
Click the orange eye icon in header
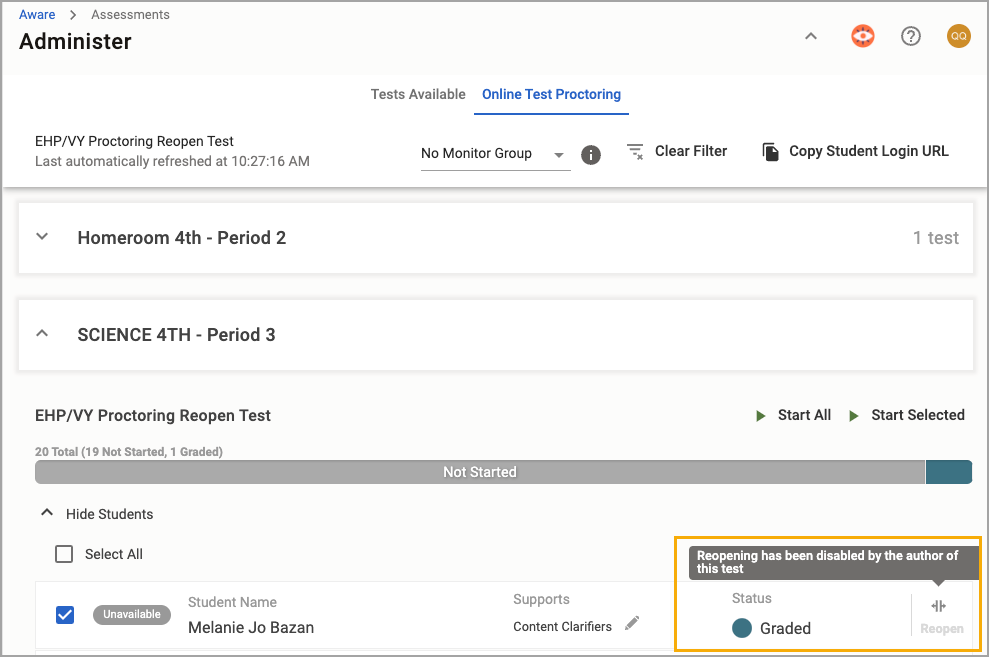click(x=862, y=37)
